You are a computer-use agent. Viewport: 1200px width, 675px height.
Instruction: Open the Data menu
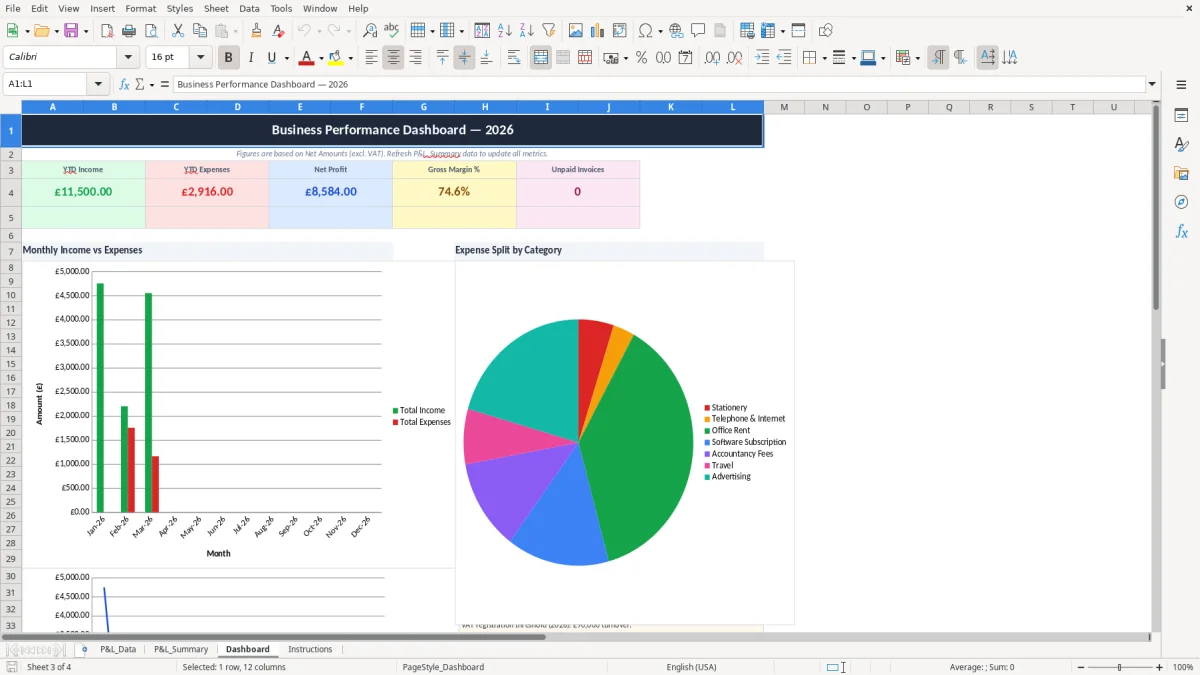point(249,8)
